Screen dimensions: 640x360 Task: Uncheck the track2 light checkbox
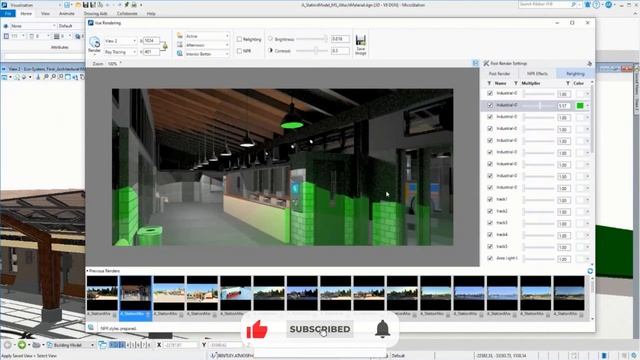pyautogui.click(x=490, y=211)
